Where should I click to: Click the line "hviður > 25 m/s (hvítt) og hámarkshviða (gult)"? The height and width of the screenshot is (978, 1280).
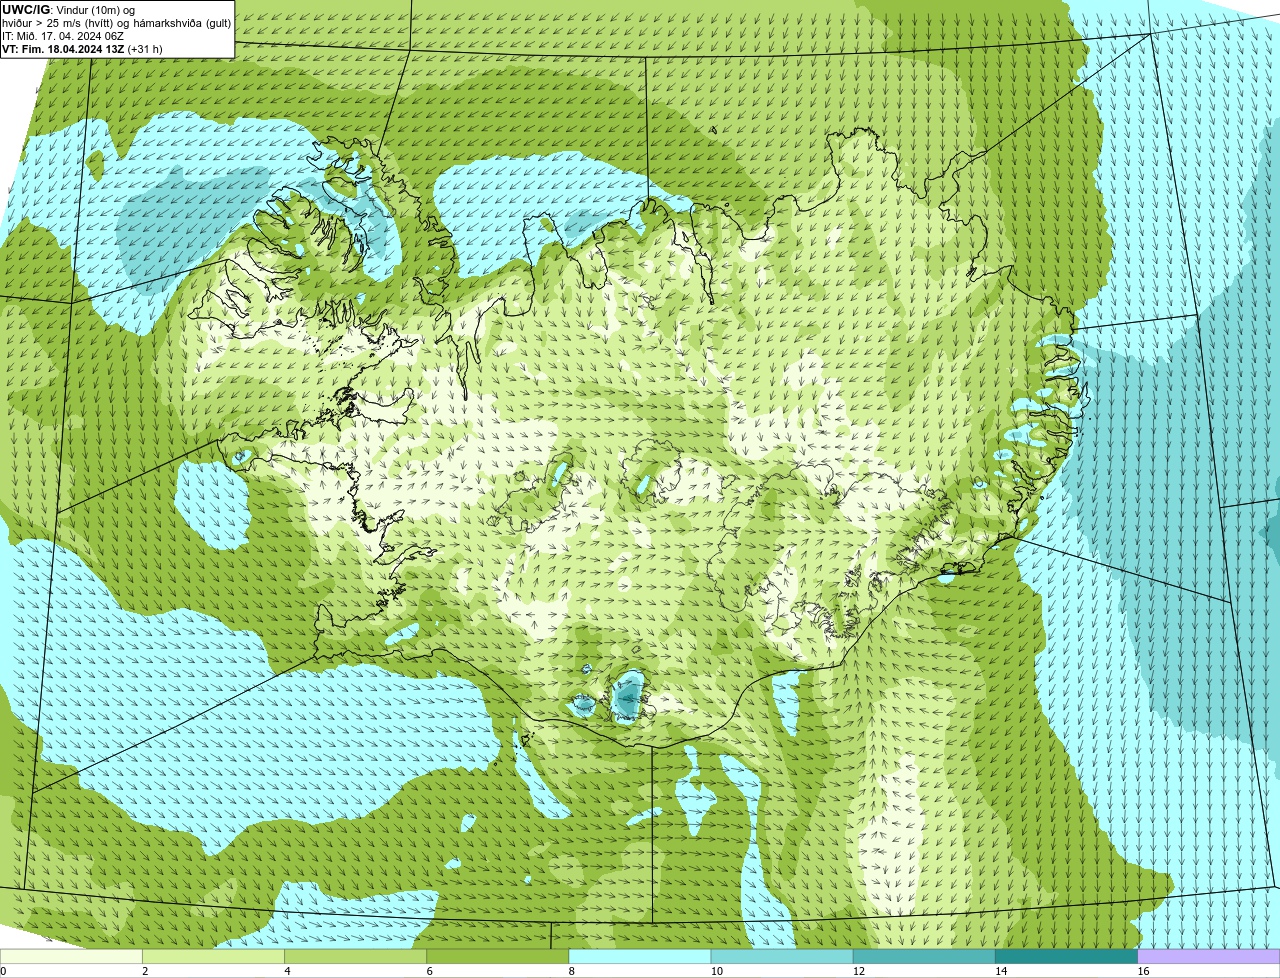116,22
